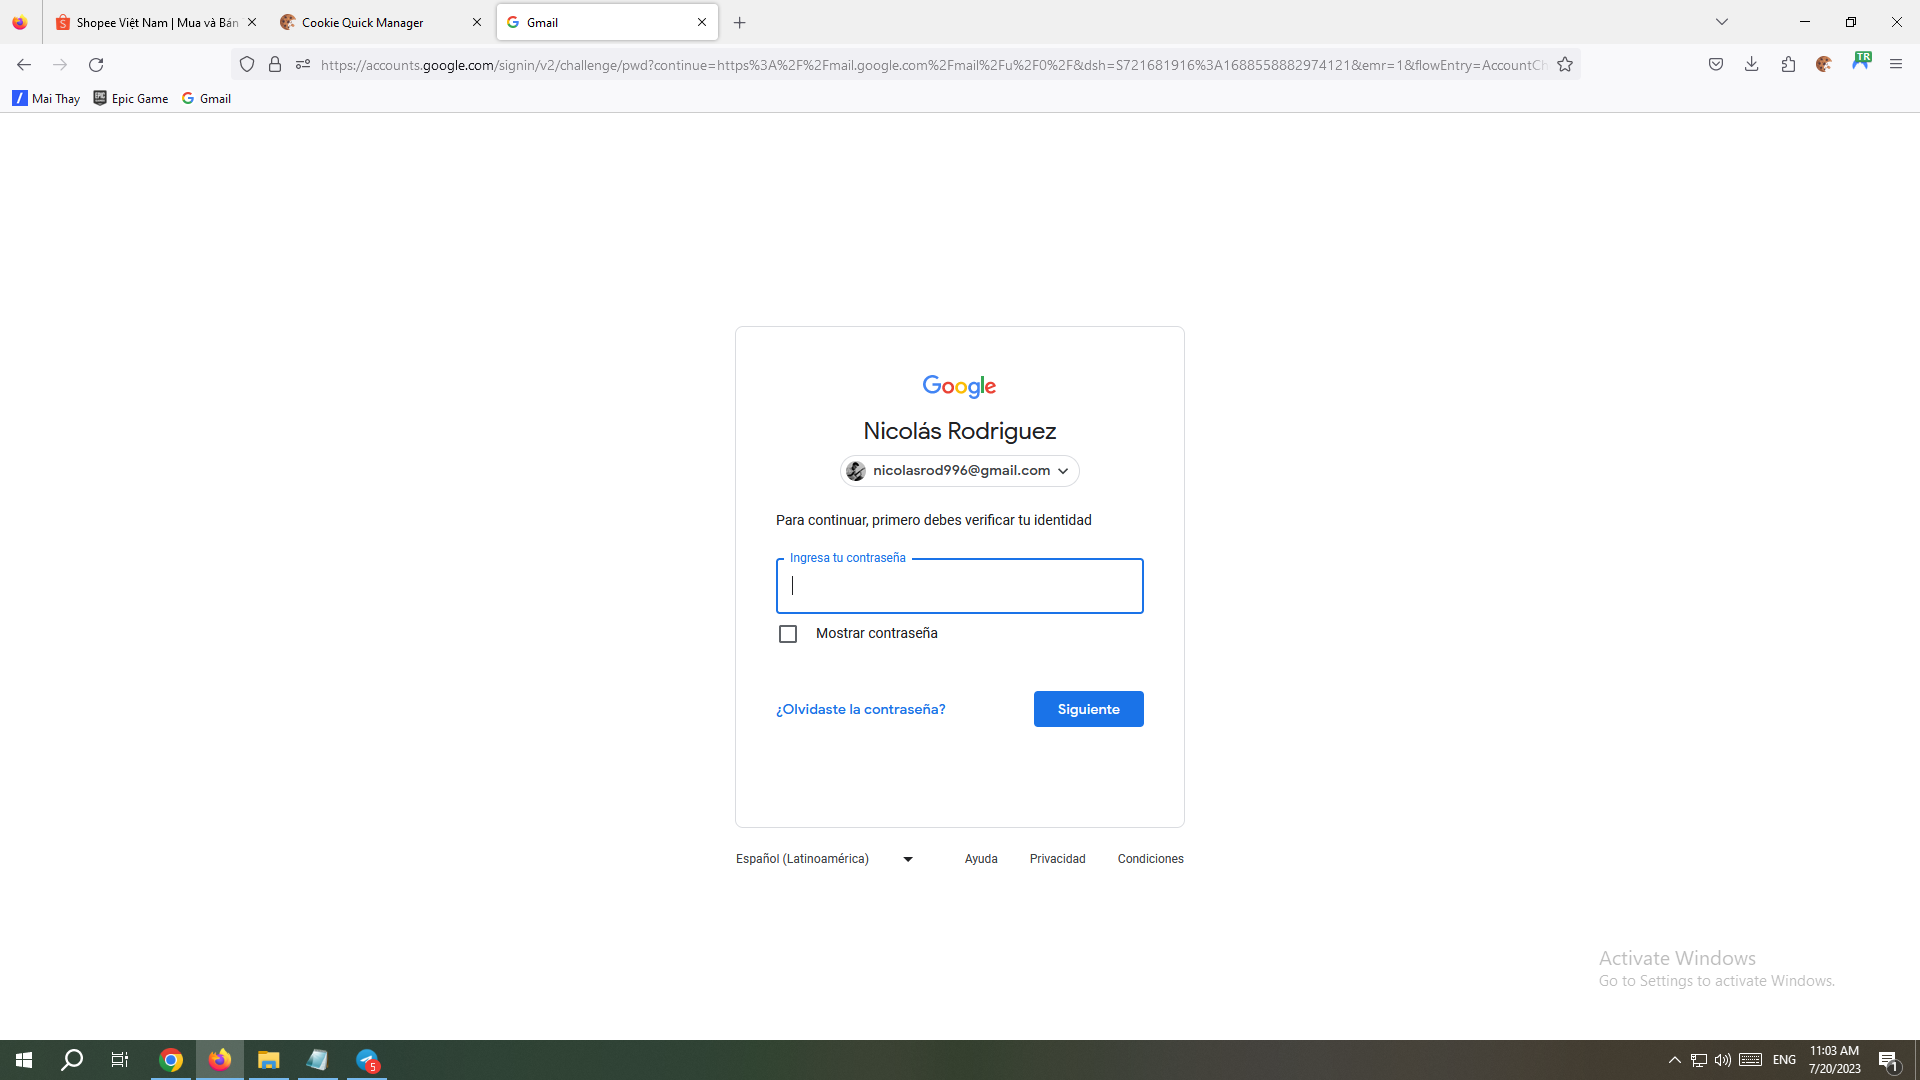This screenshot has height=1080, width=1920.
Task: Open File Explorer from the taskbar
Action: pyautogui.click(x=268, y=1060)
